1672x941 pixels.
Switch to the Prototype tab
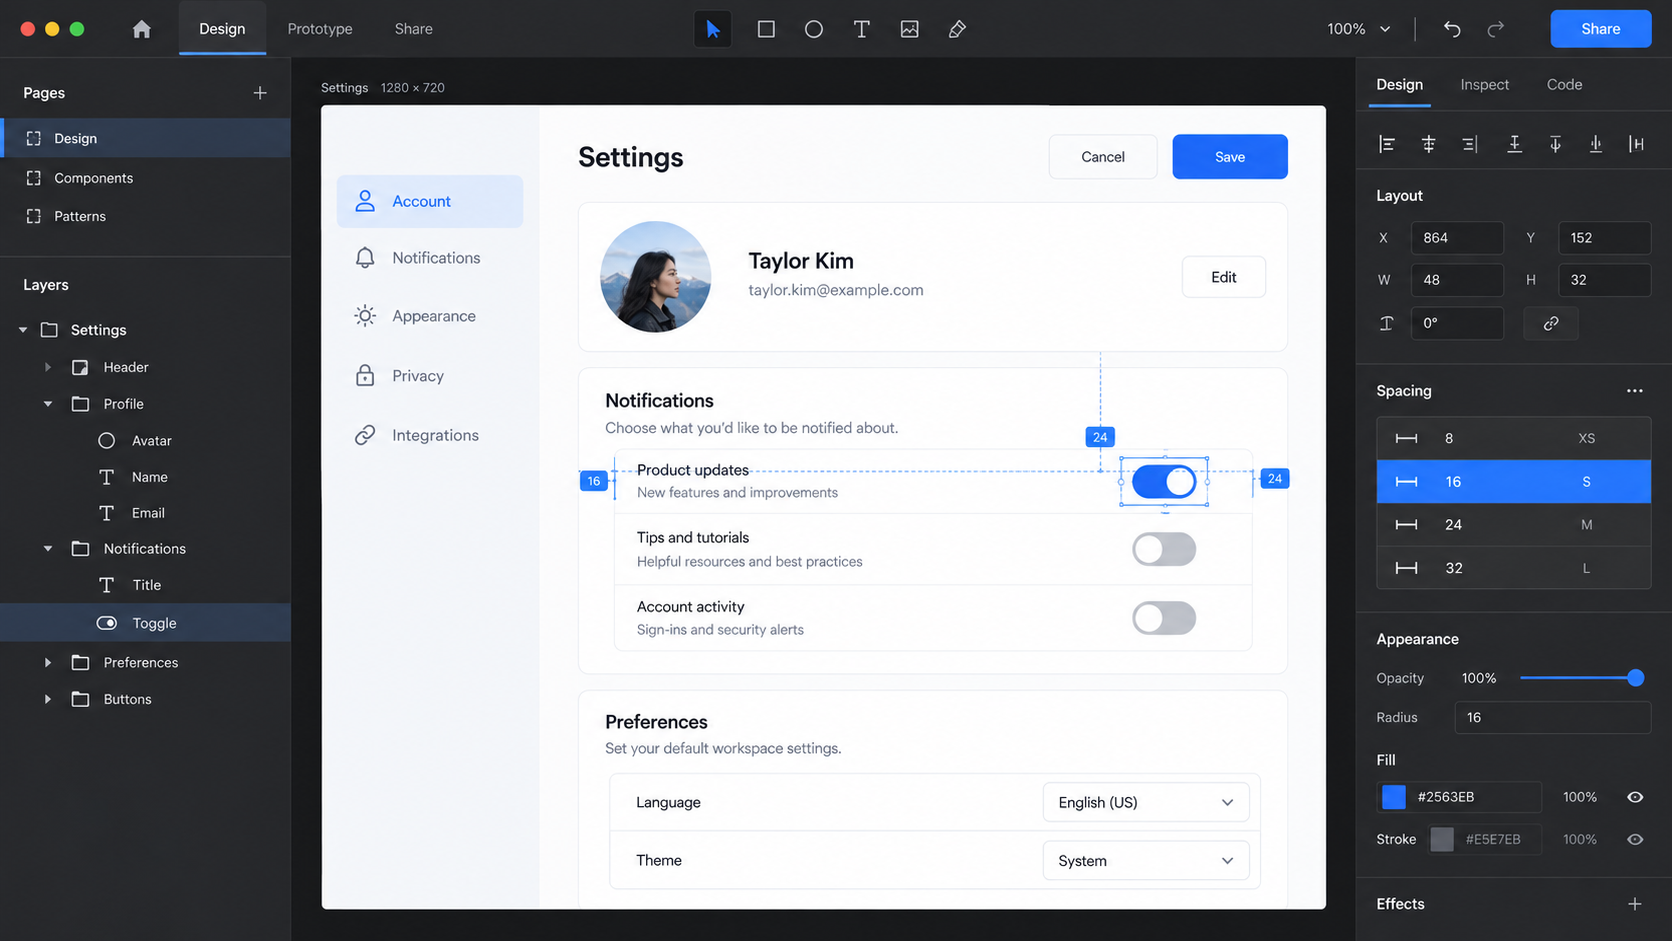pos(320,29)
